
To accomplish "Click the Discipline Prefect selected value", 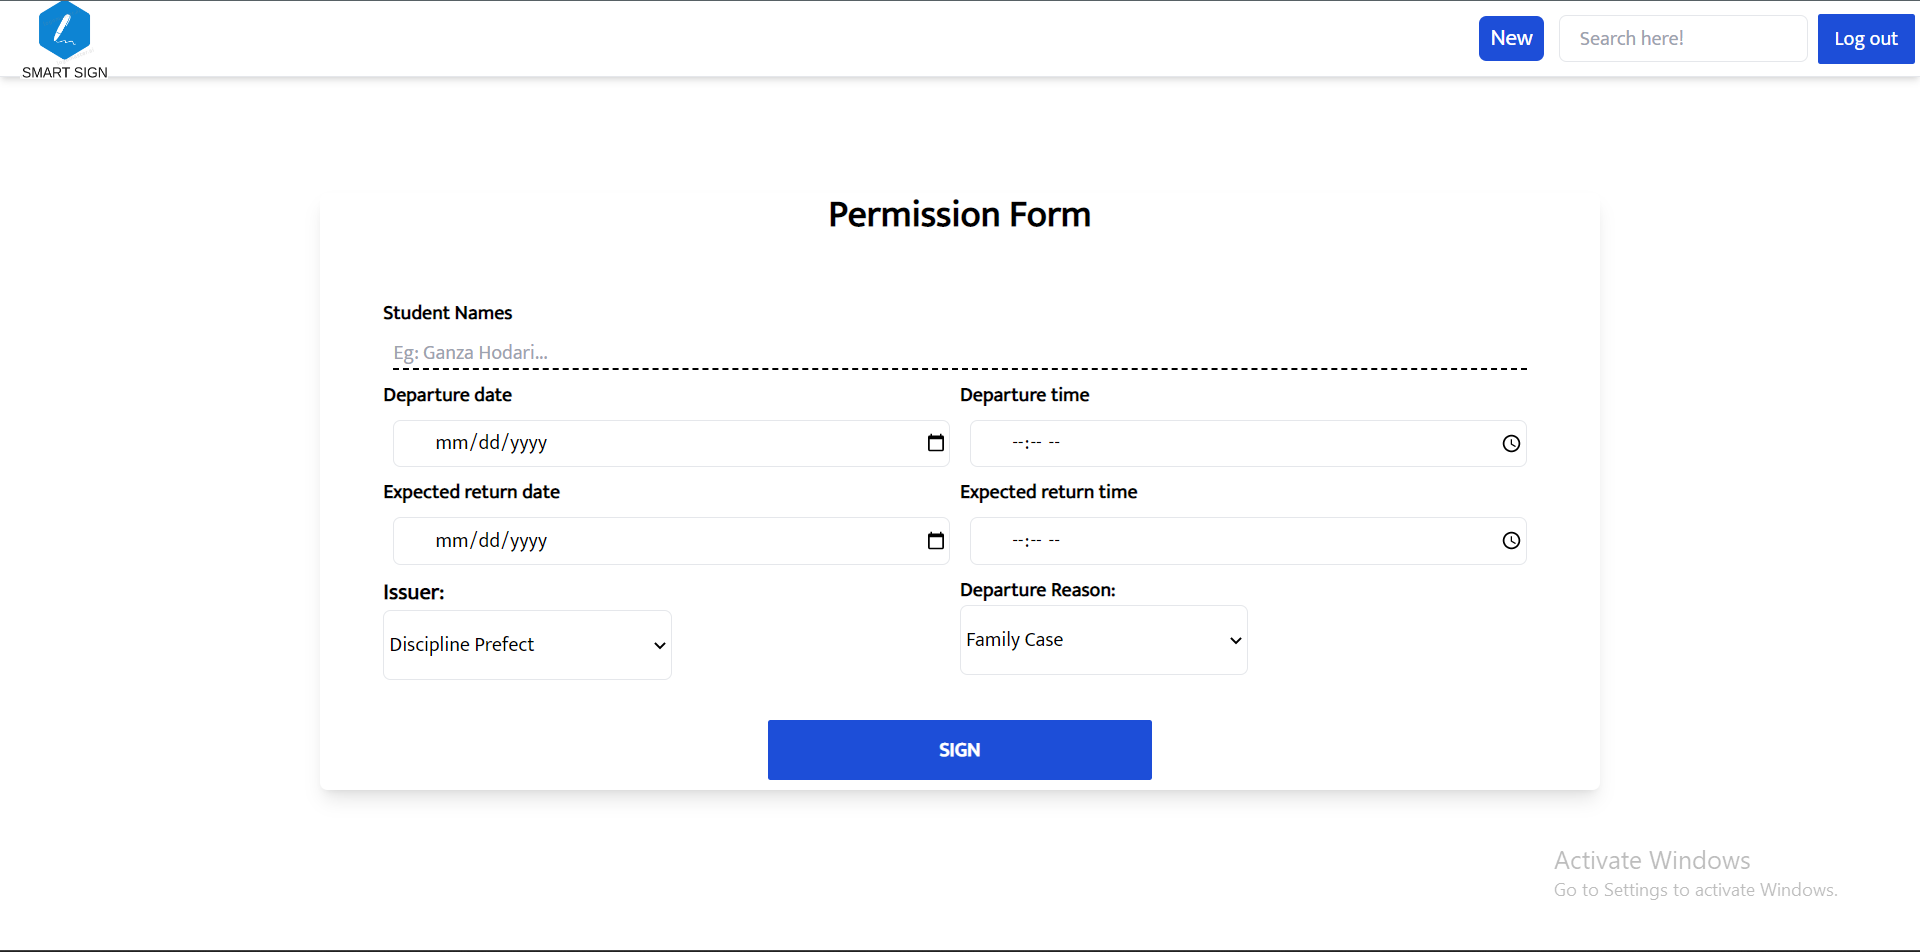I will (462, 645).
